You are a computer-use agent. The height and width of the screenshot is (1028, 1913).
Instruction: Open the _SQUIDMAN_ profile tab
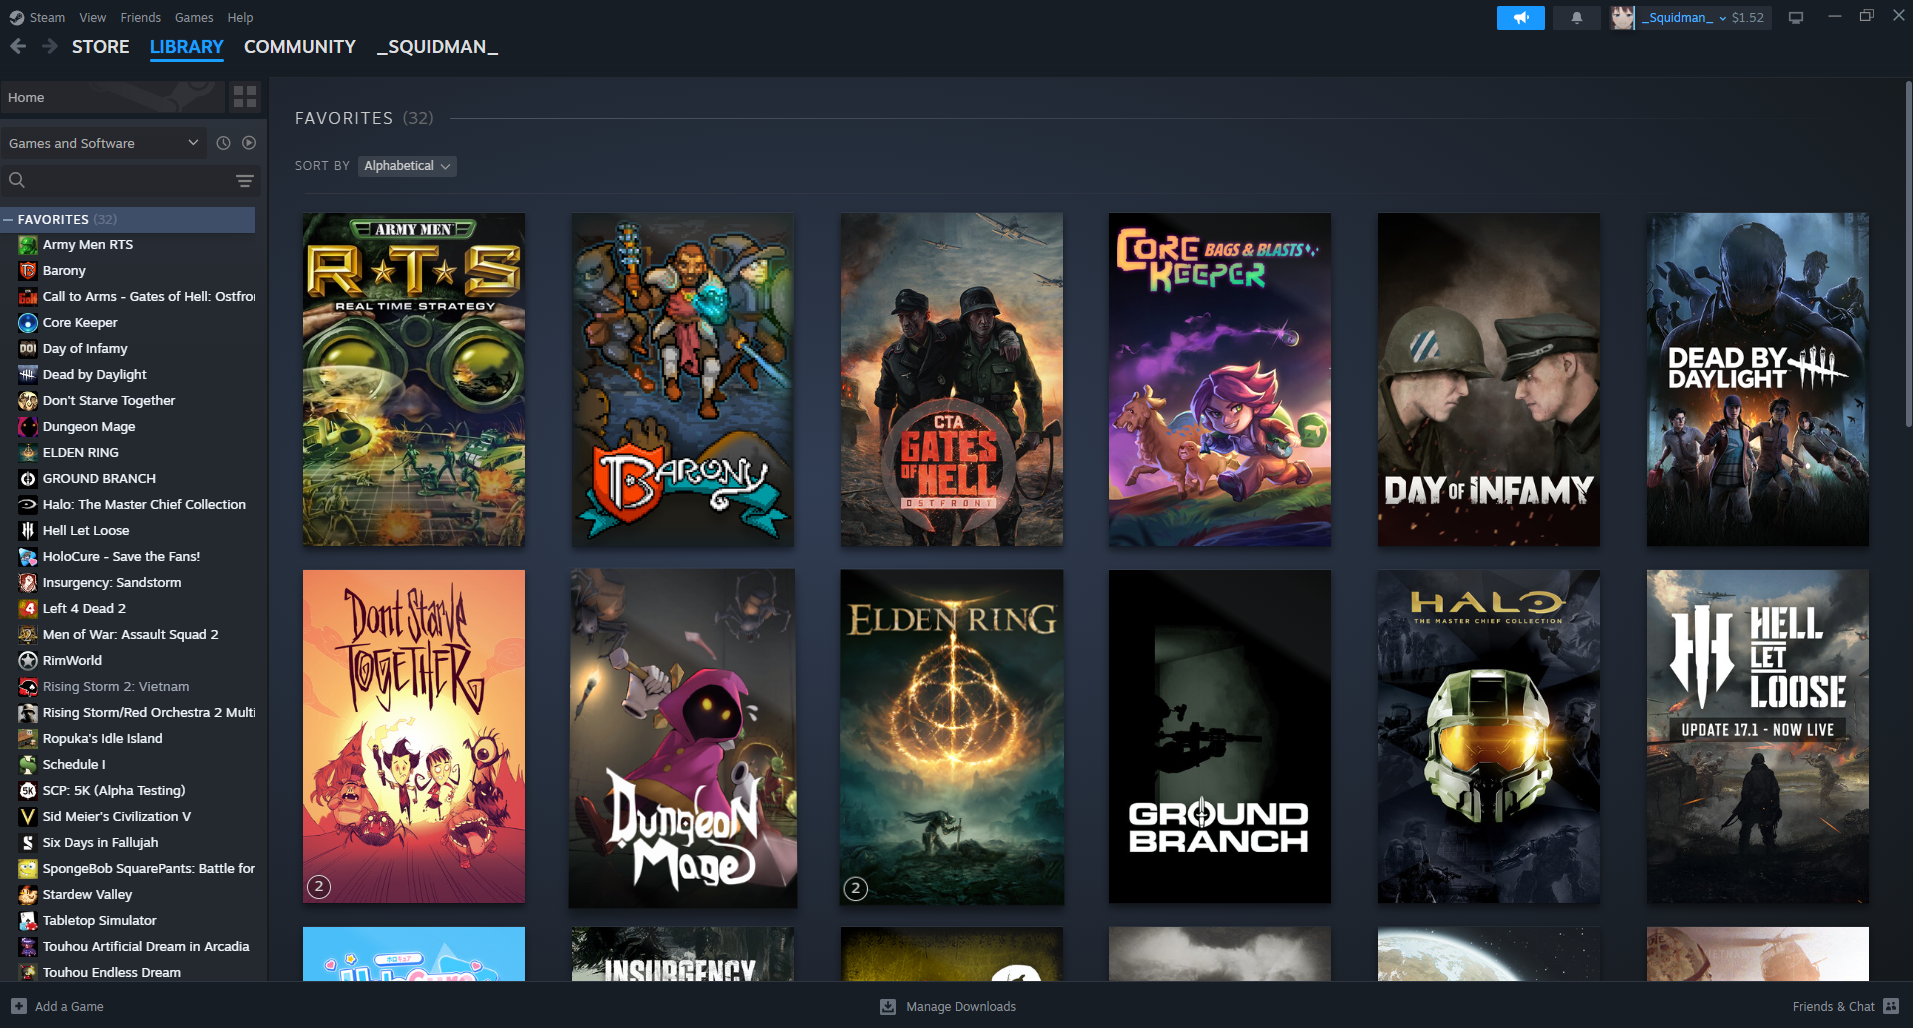[437, 47]
